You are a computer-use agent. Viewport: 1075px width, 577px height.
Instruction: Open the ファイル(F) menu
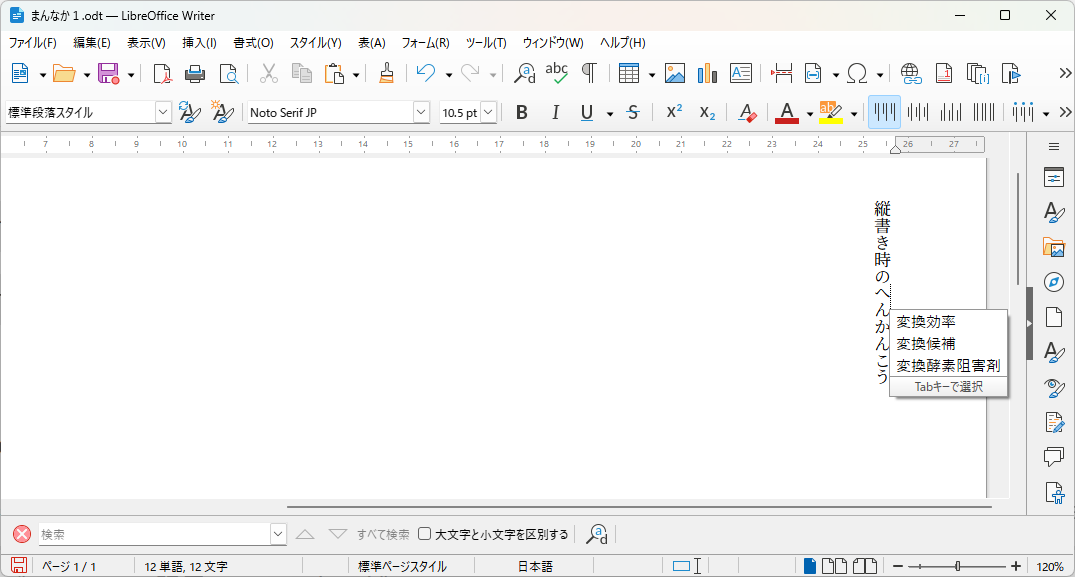(x=32, y=42)
